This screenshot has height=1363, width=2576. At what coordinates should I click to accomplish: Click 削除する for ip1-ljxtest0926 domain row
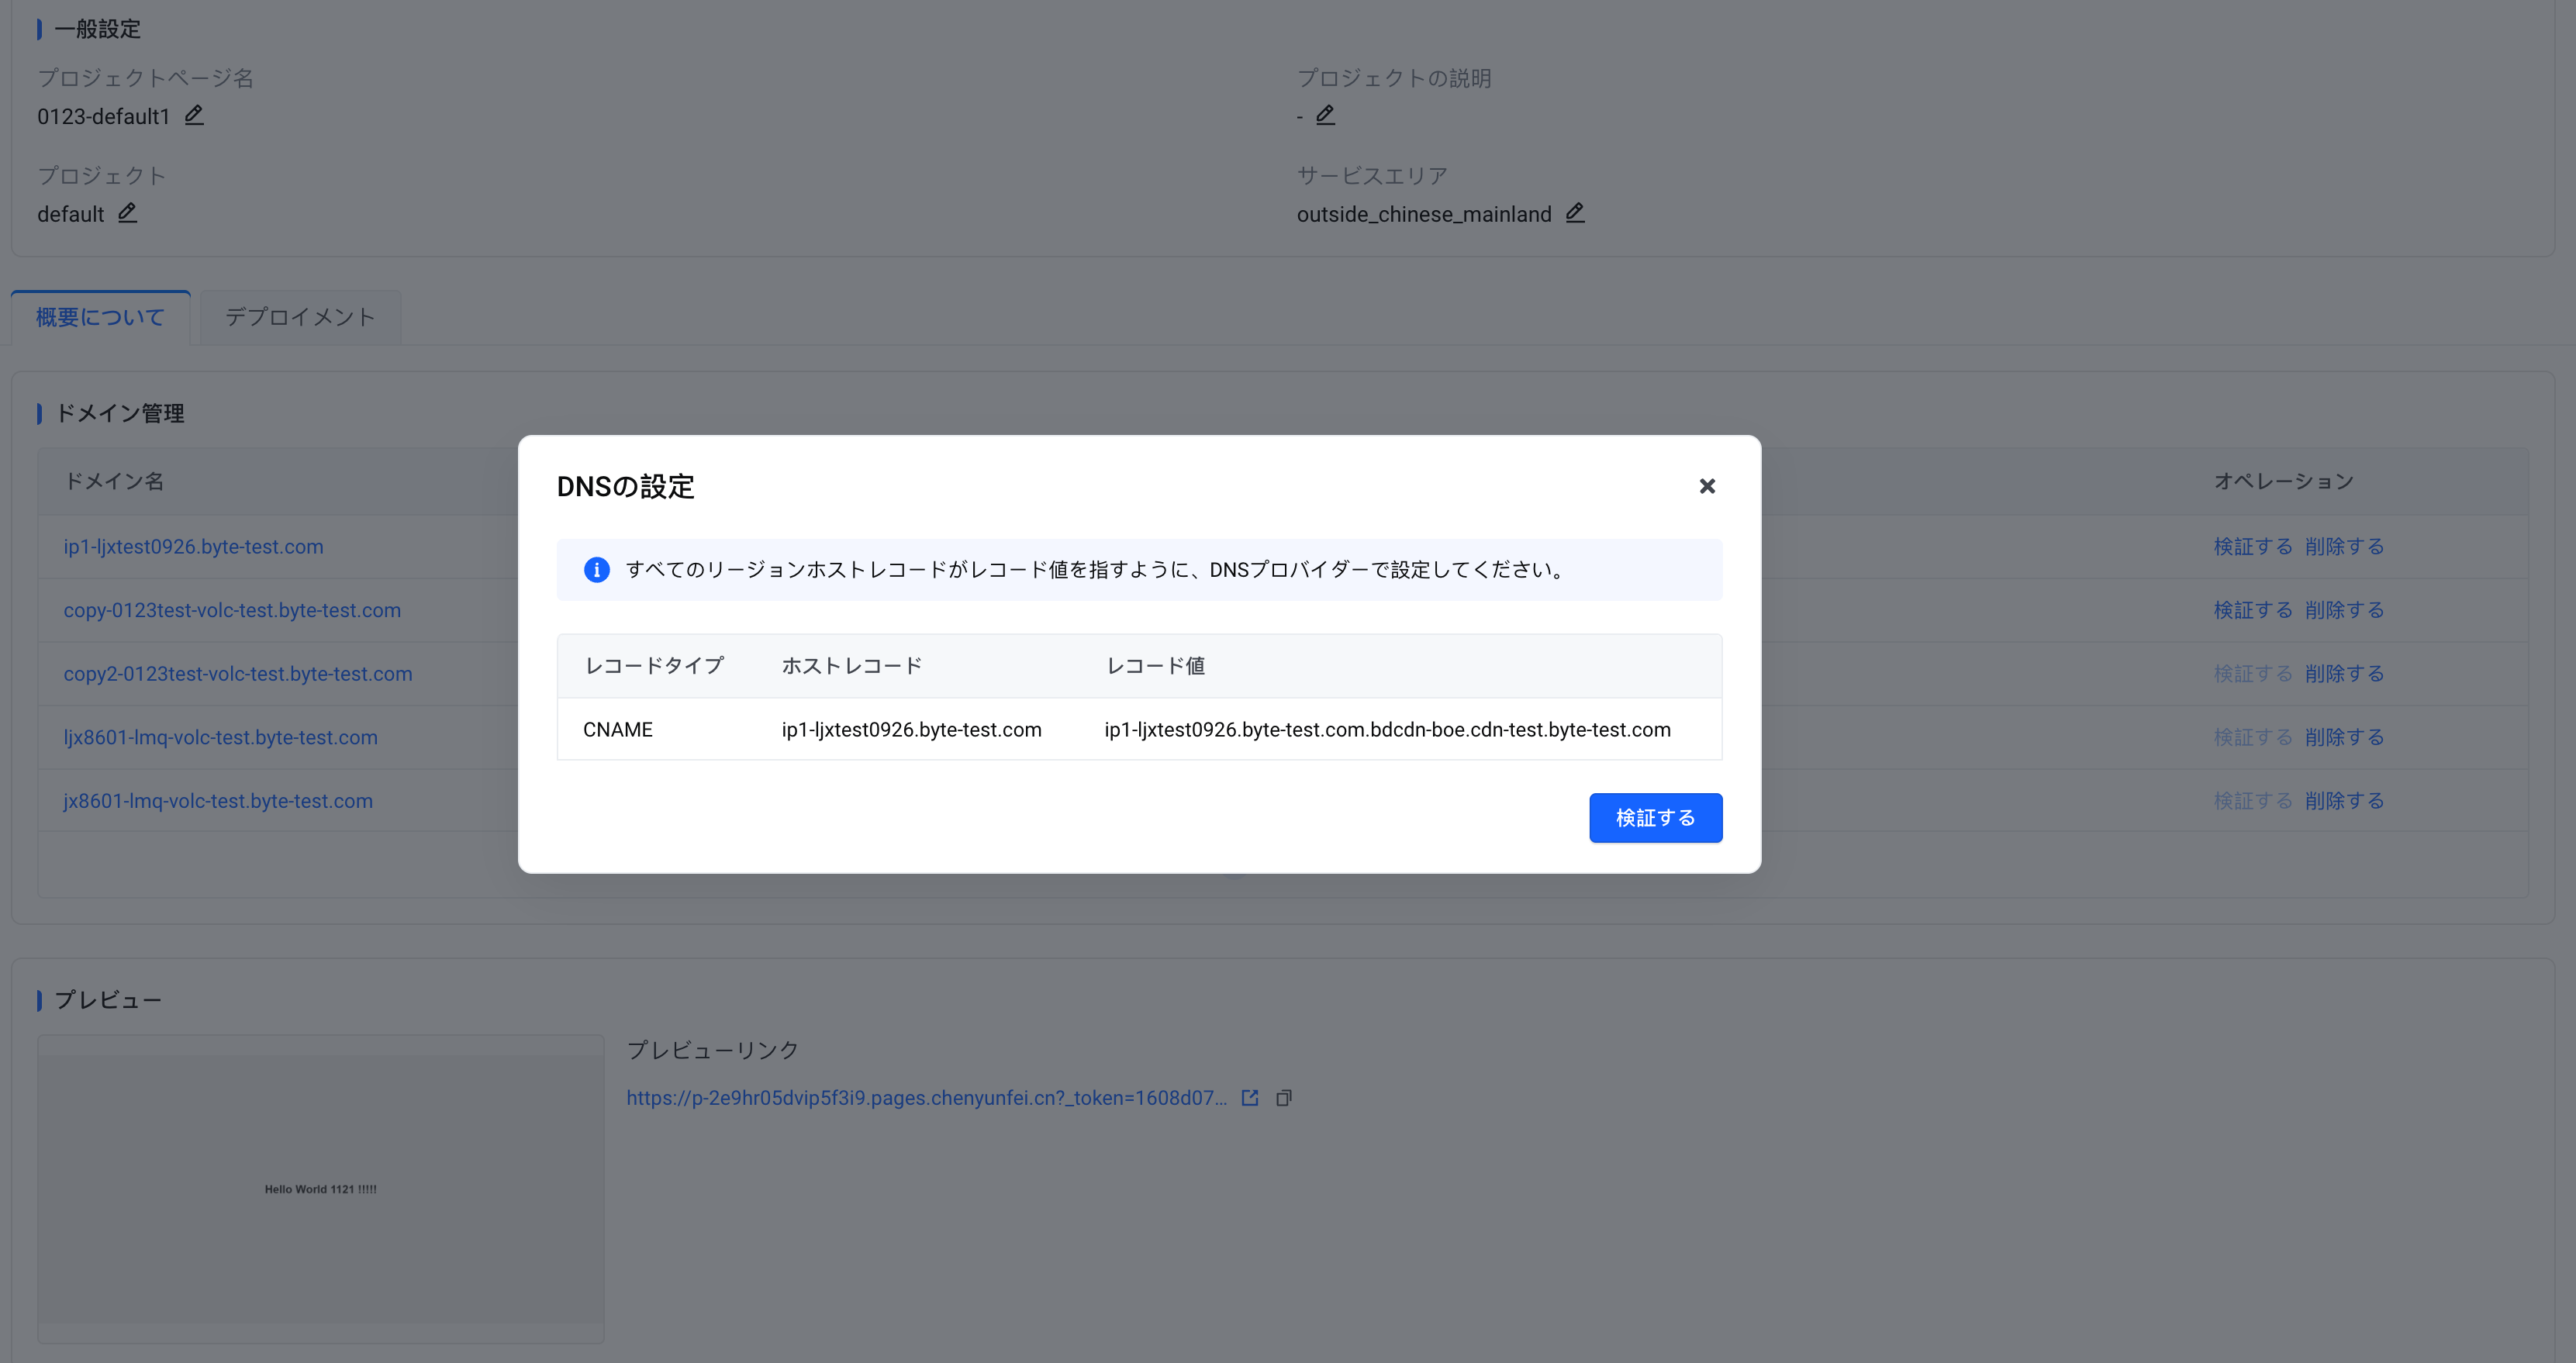click(x=2344, y=547)
